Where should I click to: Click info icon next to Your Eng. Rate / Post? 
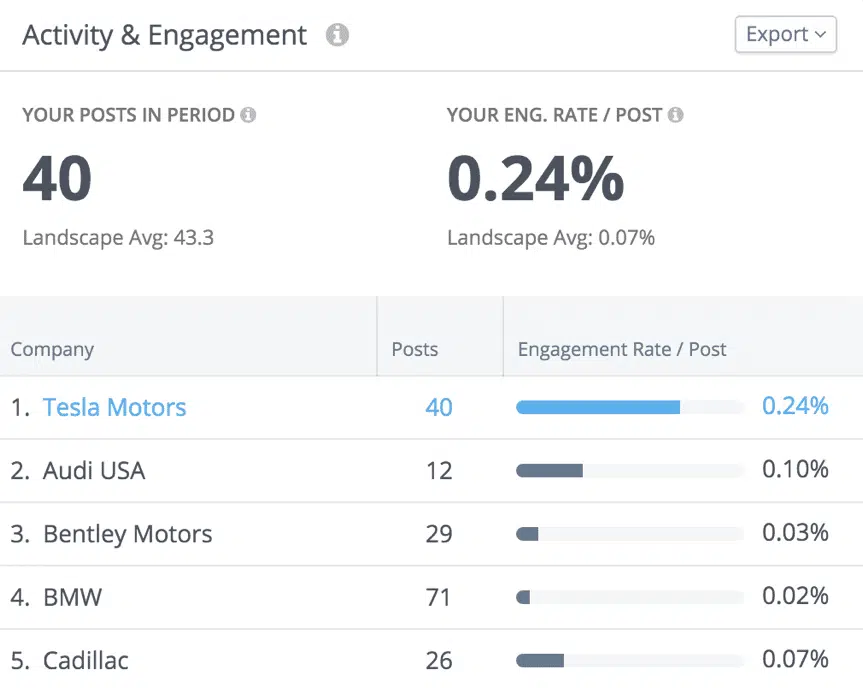[676, 115]
